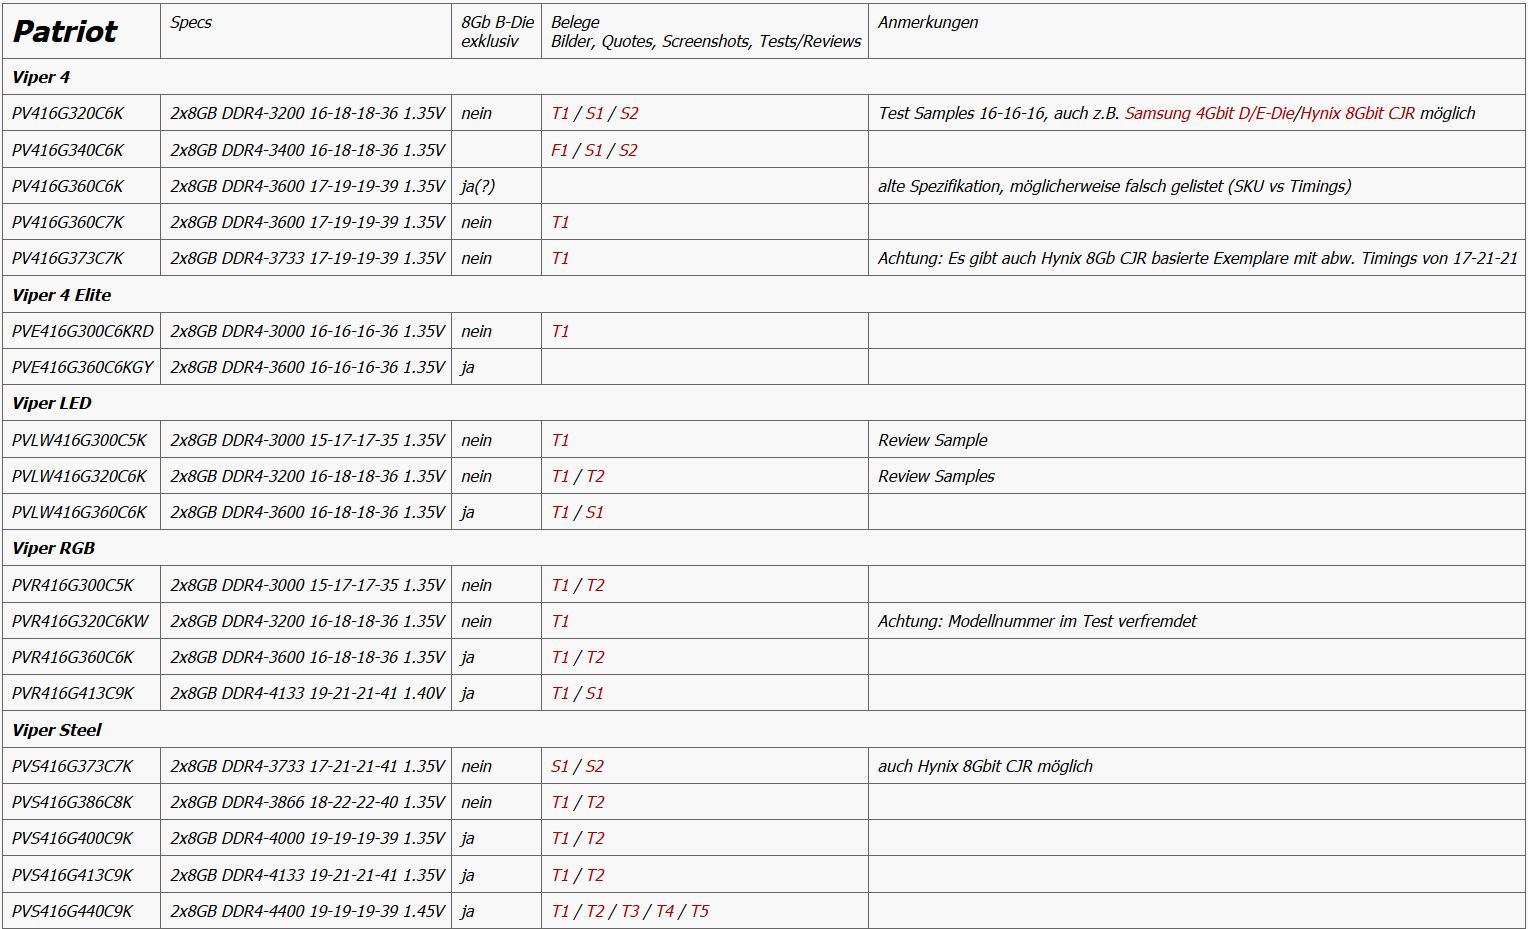This screenshot has height=929, width=1528.
Task: Open S1 link in PV416G340C6K row
Action: 594,150
